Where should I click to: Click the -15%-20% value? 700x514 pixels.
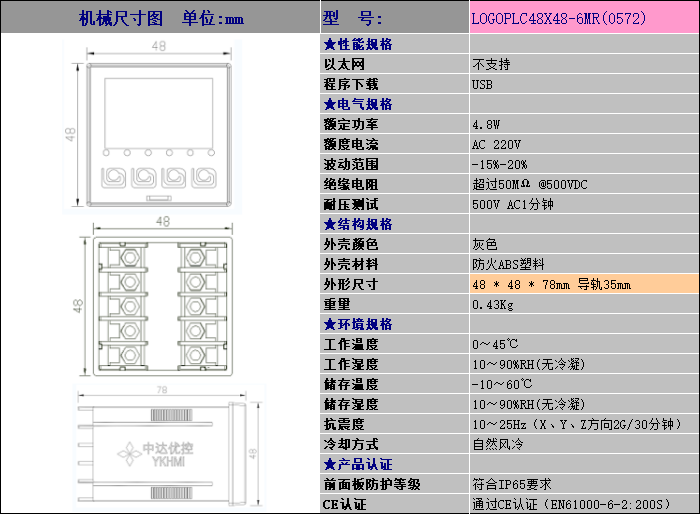point(500,164)
